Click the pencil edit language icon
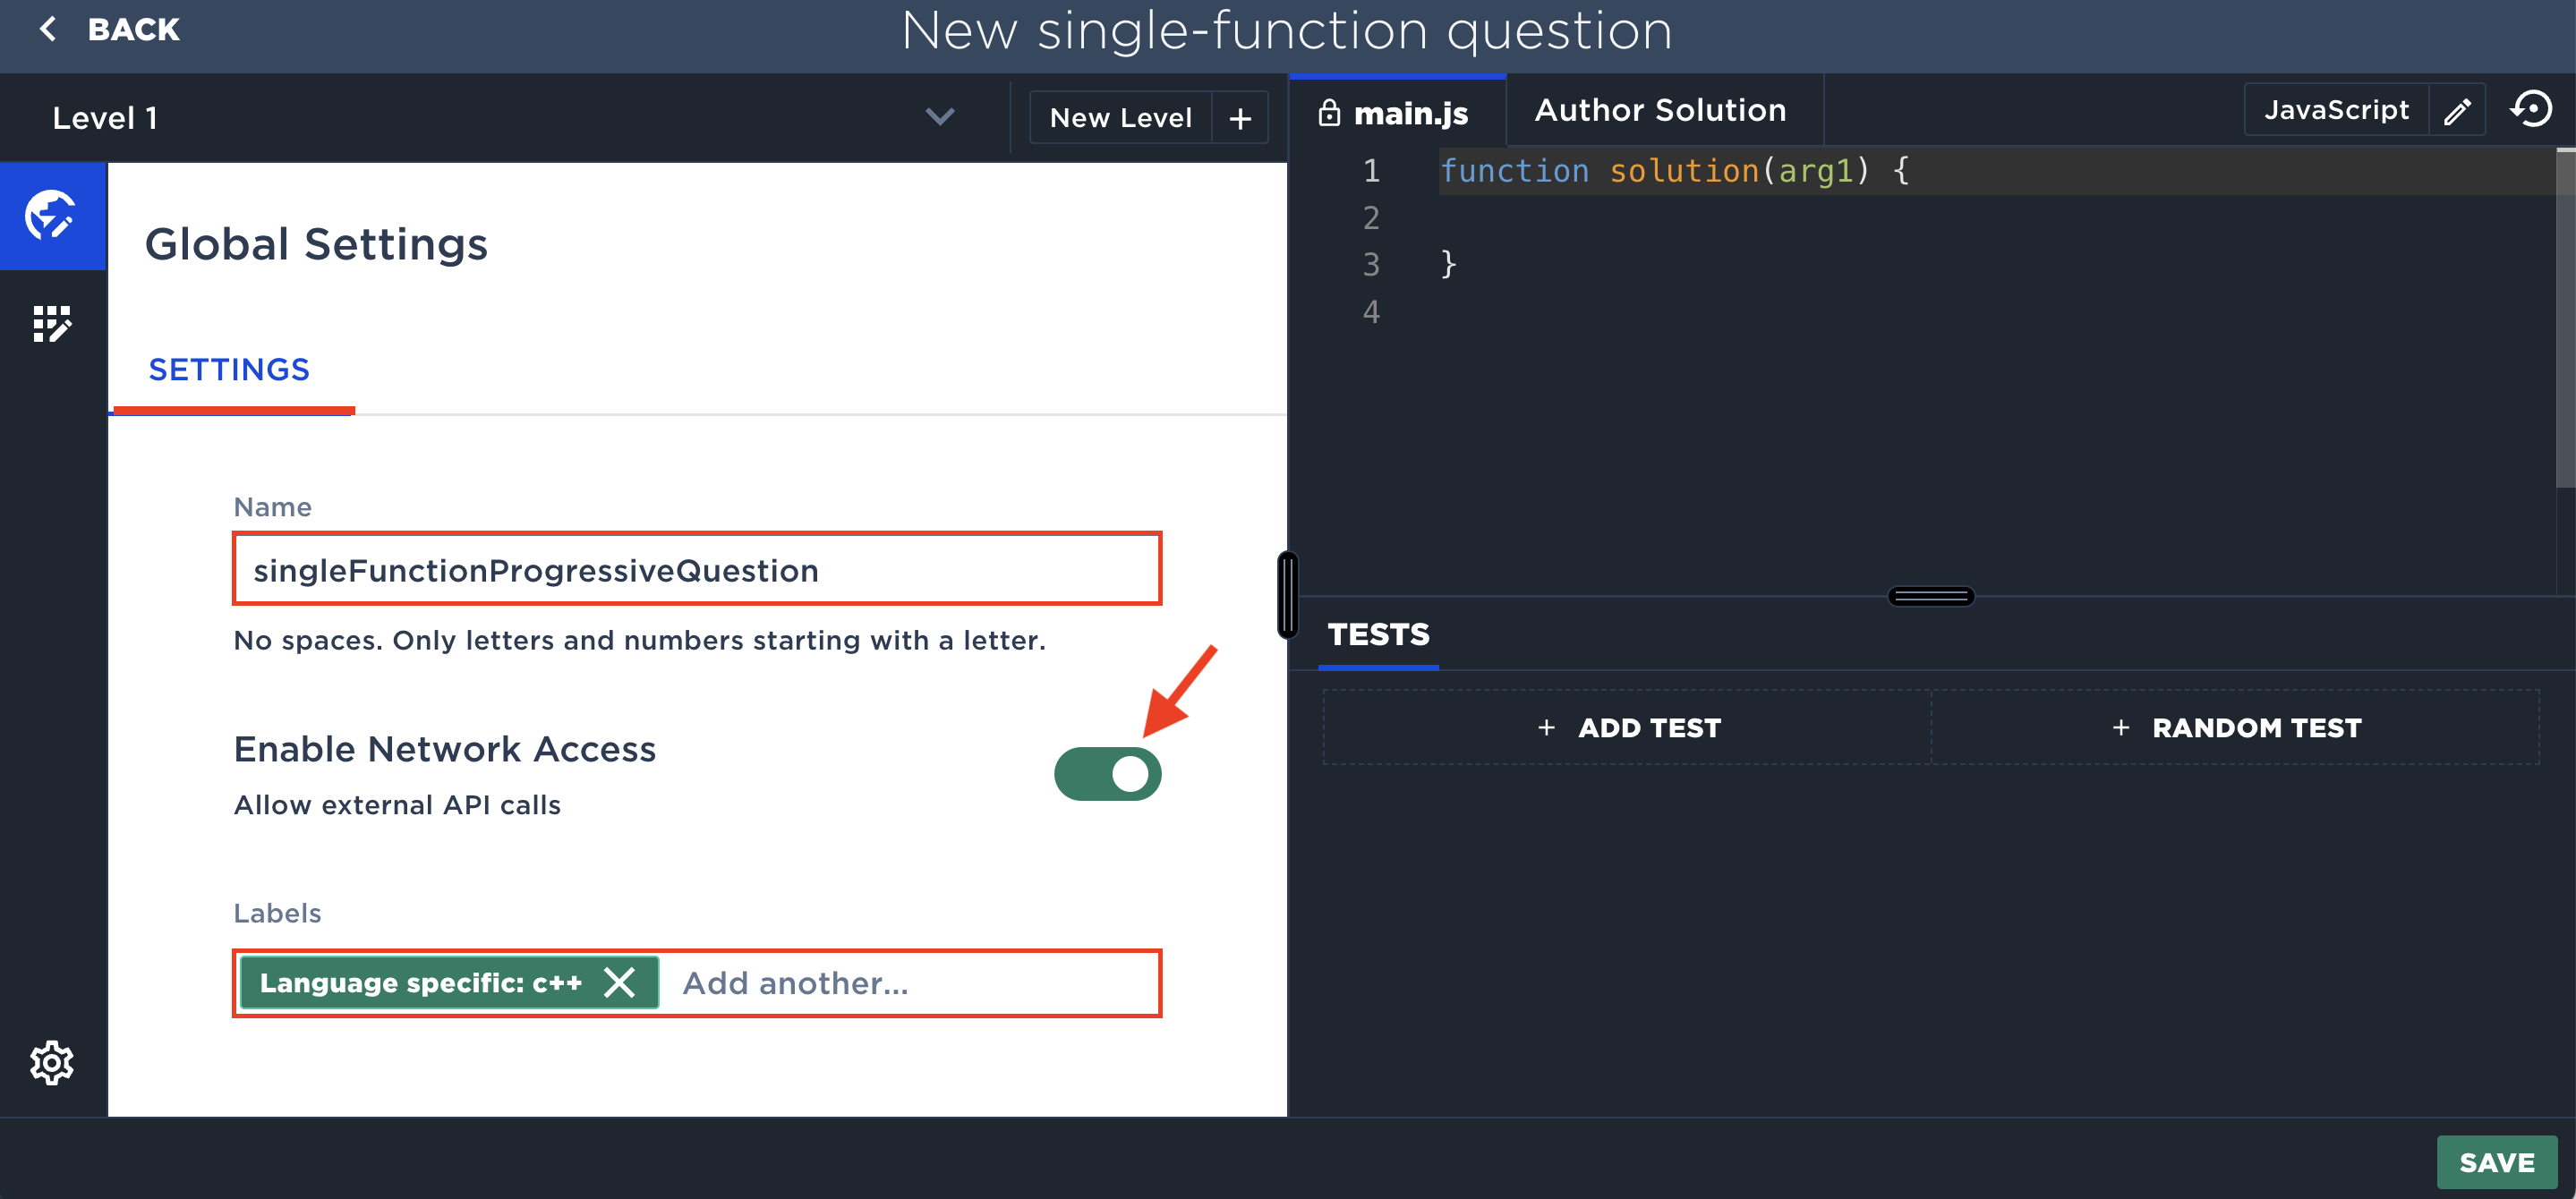Screen dimensions: 2576x1199 pyautogui.click(x=2457, y=111)
